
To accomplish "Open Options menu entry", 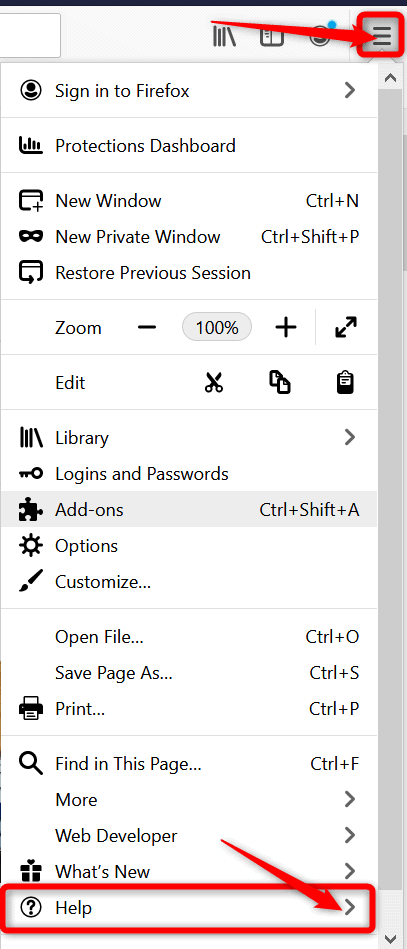I will (x=189, y=546).
